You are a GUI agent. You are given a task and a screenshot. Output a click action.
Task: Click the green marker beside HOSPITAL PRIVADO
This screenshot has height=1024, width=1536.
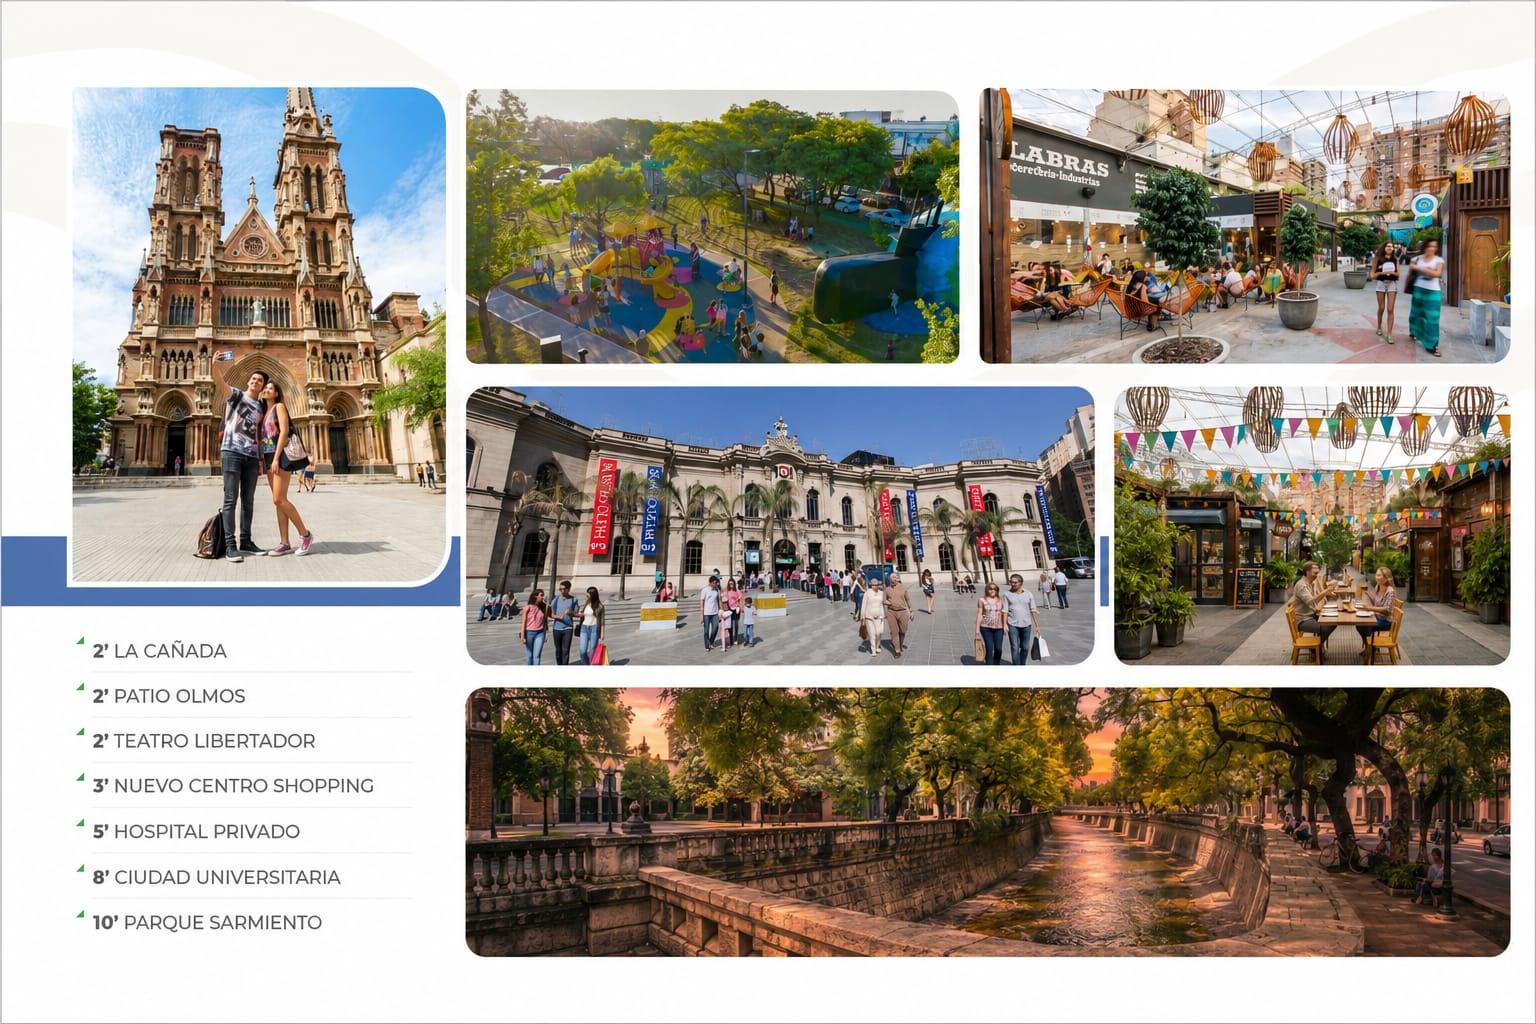pyautogui.click(x=81, y=821)
